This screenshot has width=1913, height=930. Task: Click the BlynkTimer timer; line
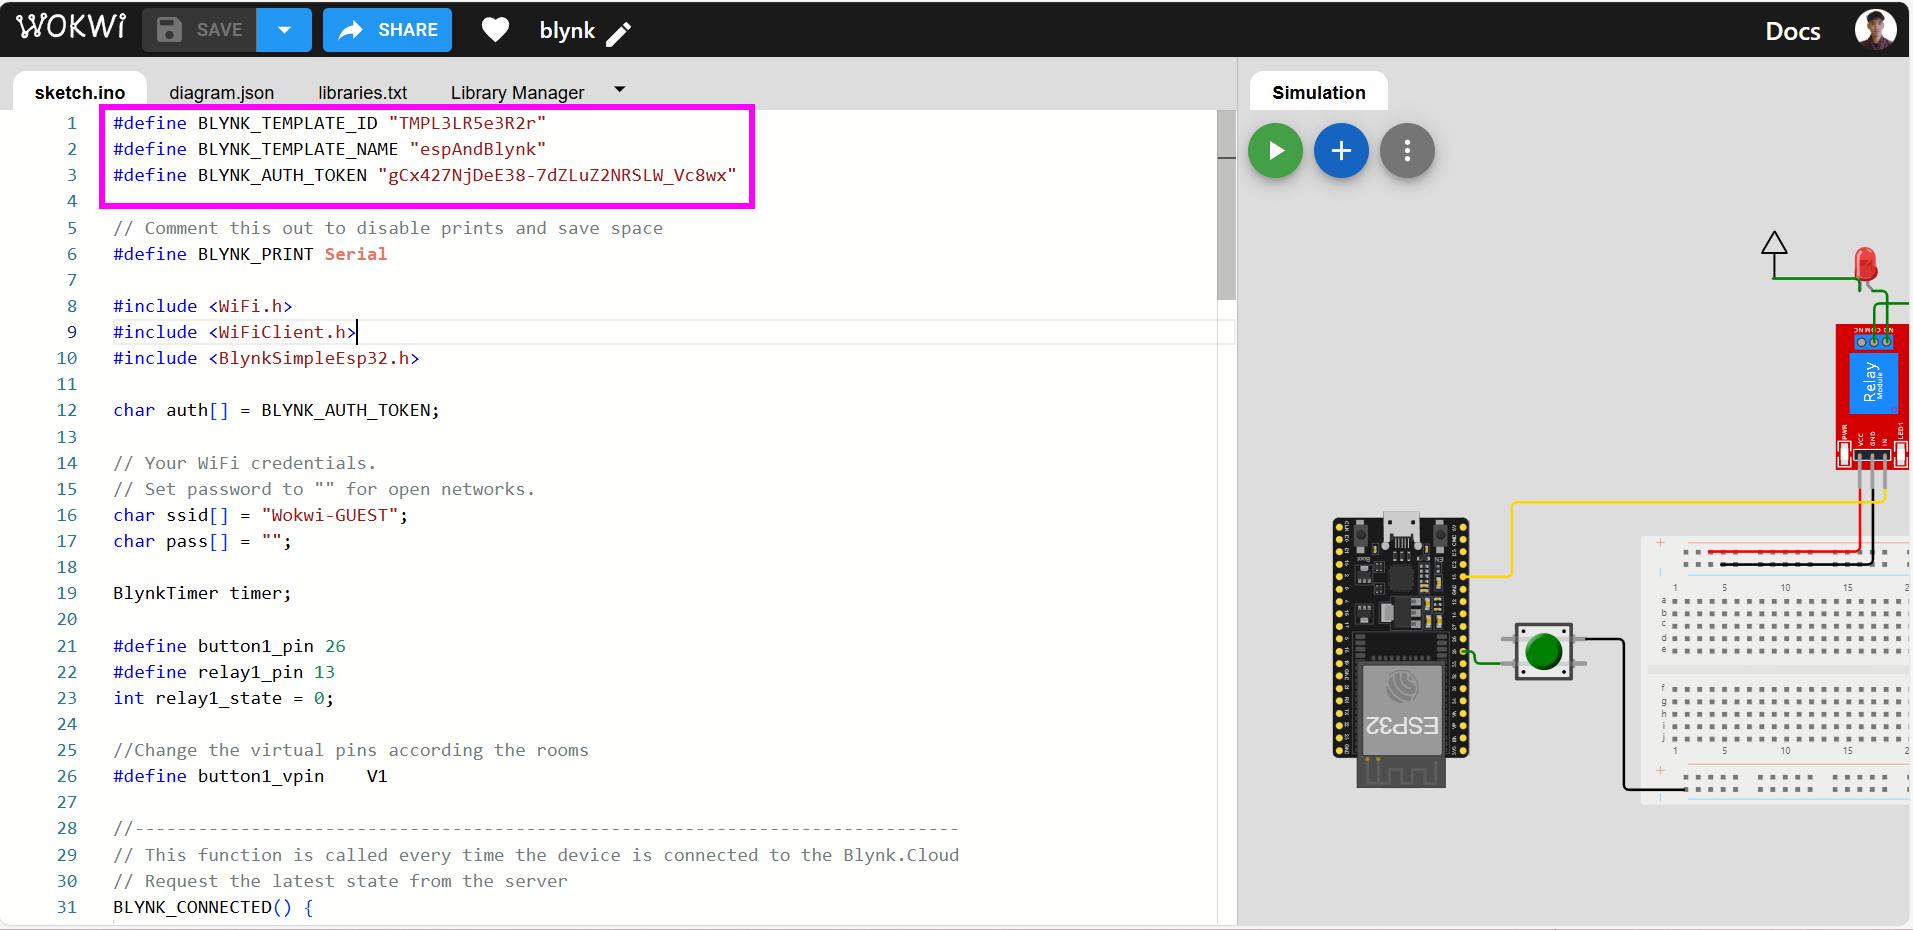(202, 593)
